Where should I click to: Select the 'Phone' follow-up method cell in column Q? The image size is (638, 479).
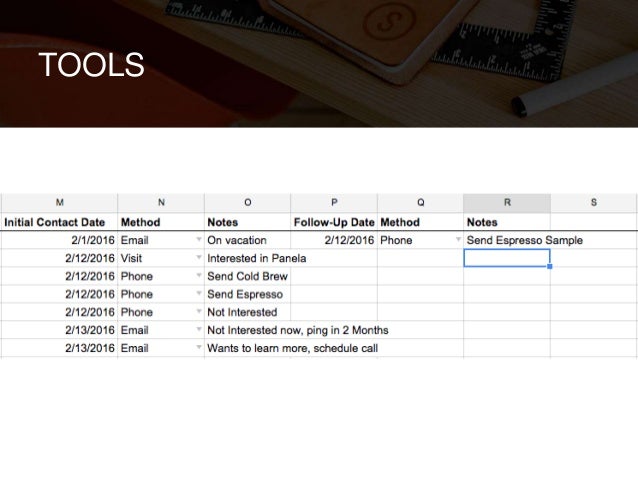[420, 240]
